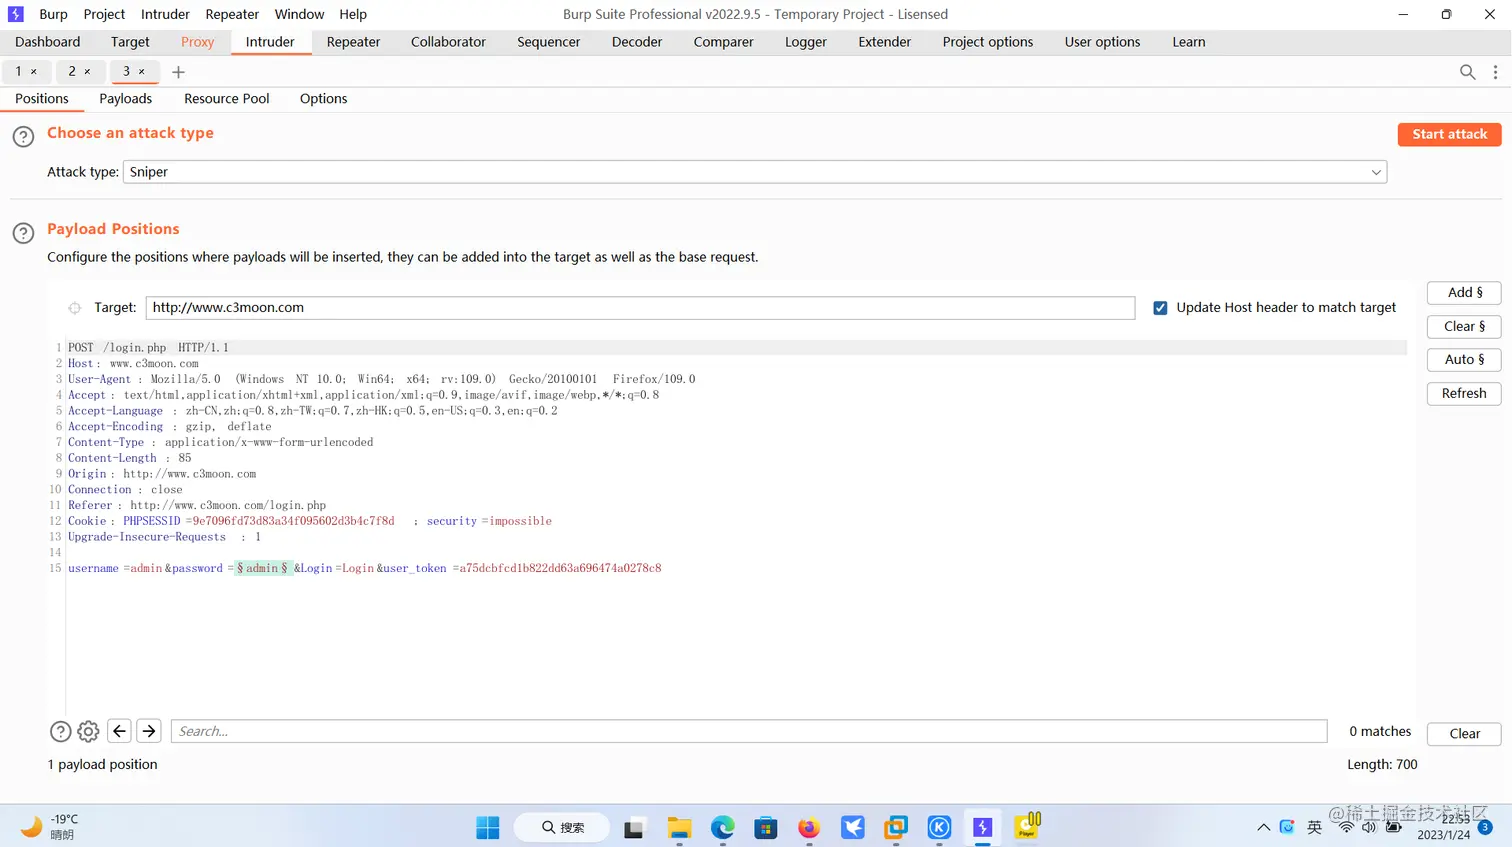This screenshot has height=847, width=1512.
Task: Open Windows Start menu
Action: [488, 827]
